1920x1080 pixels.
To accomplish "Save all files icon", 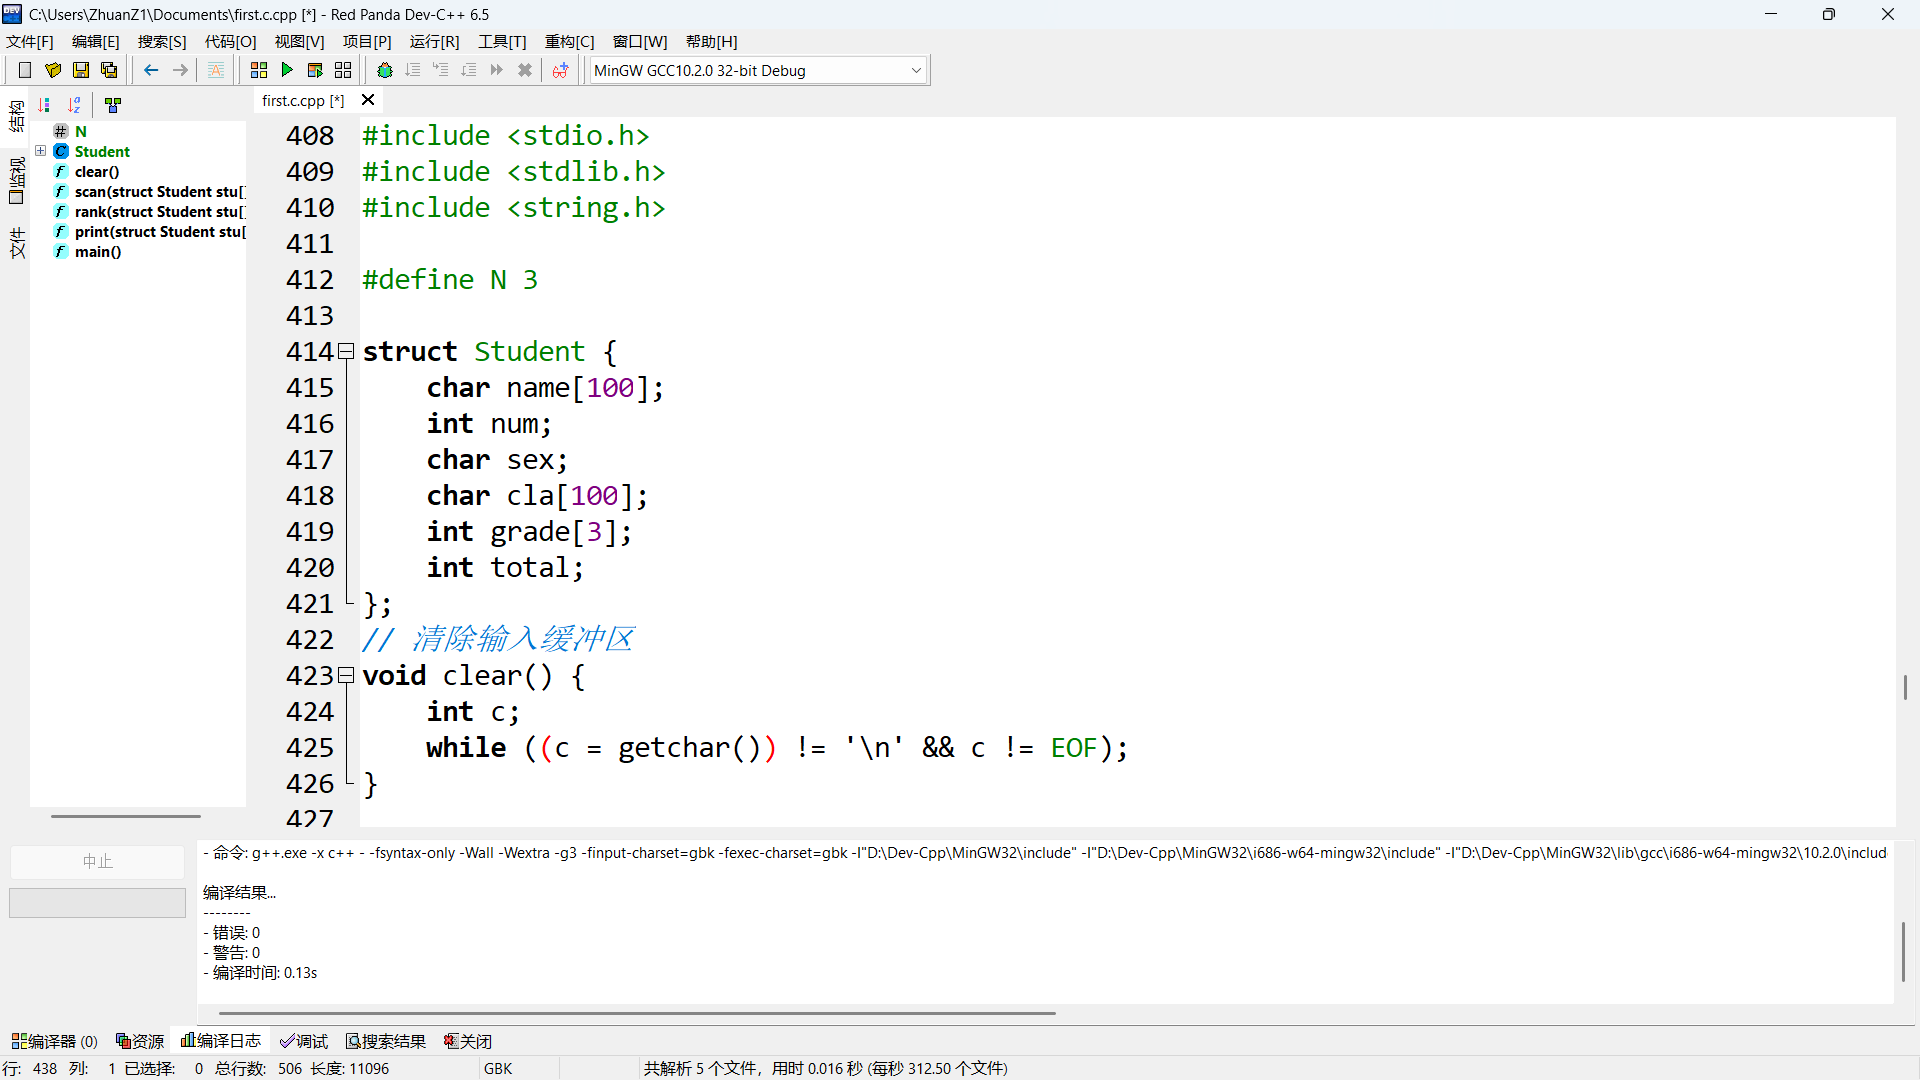I will tap(109, 70).
